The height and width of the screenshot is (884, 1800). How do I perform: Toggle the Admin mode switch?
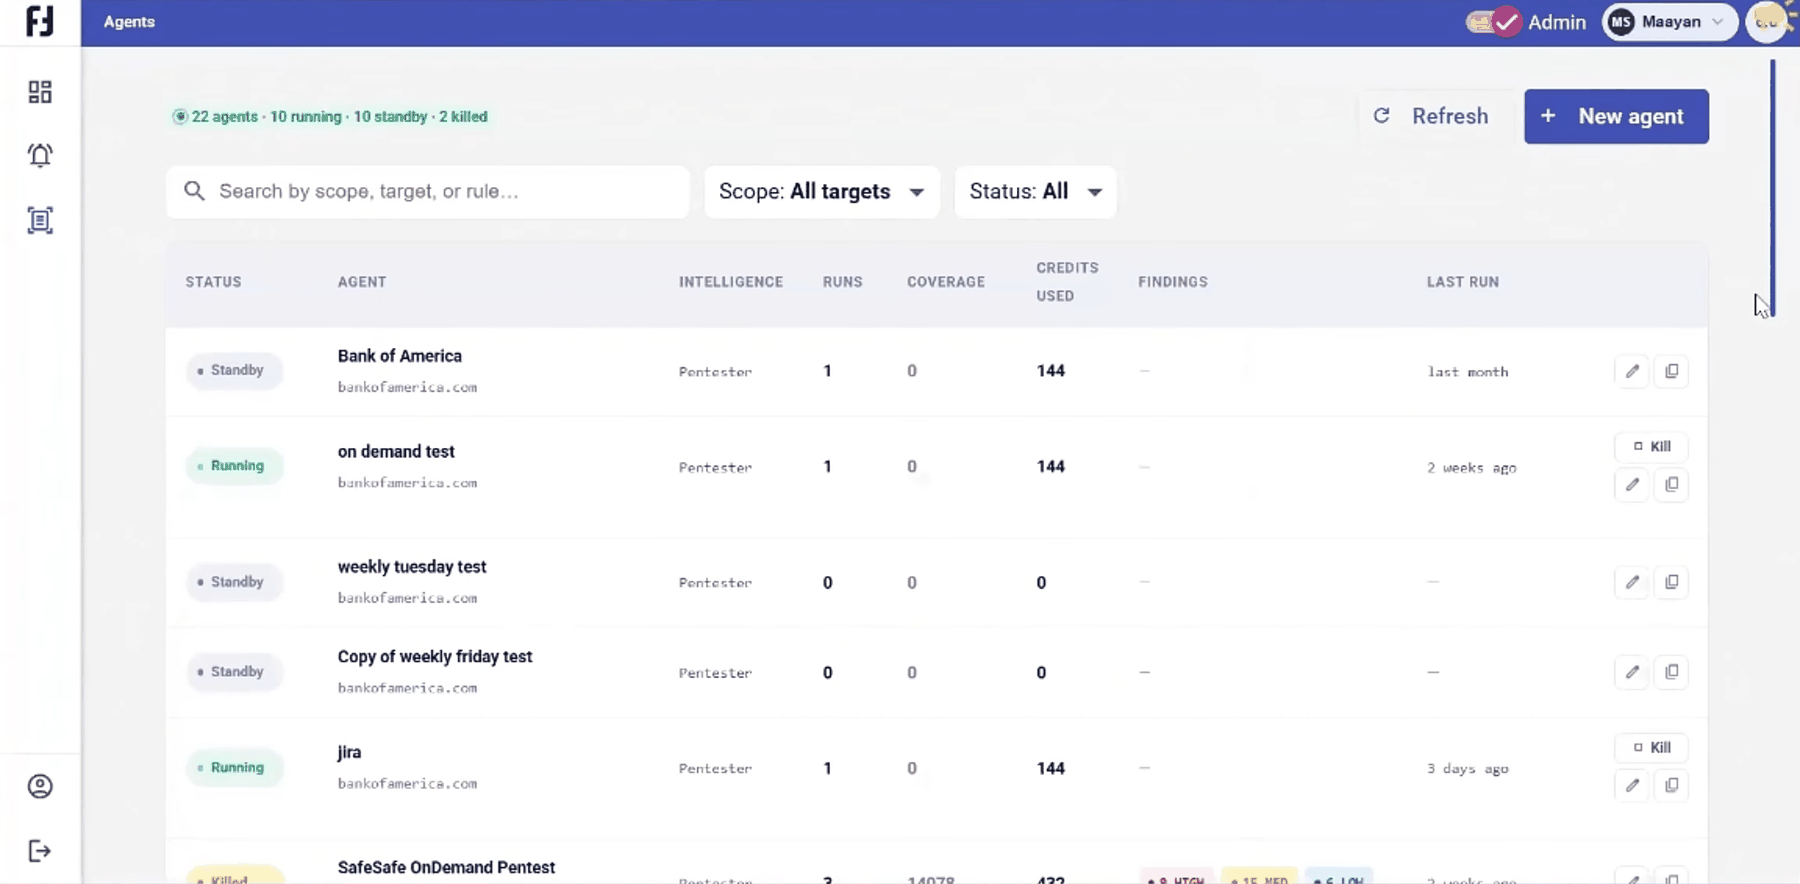coord(1494,22)
